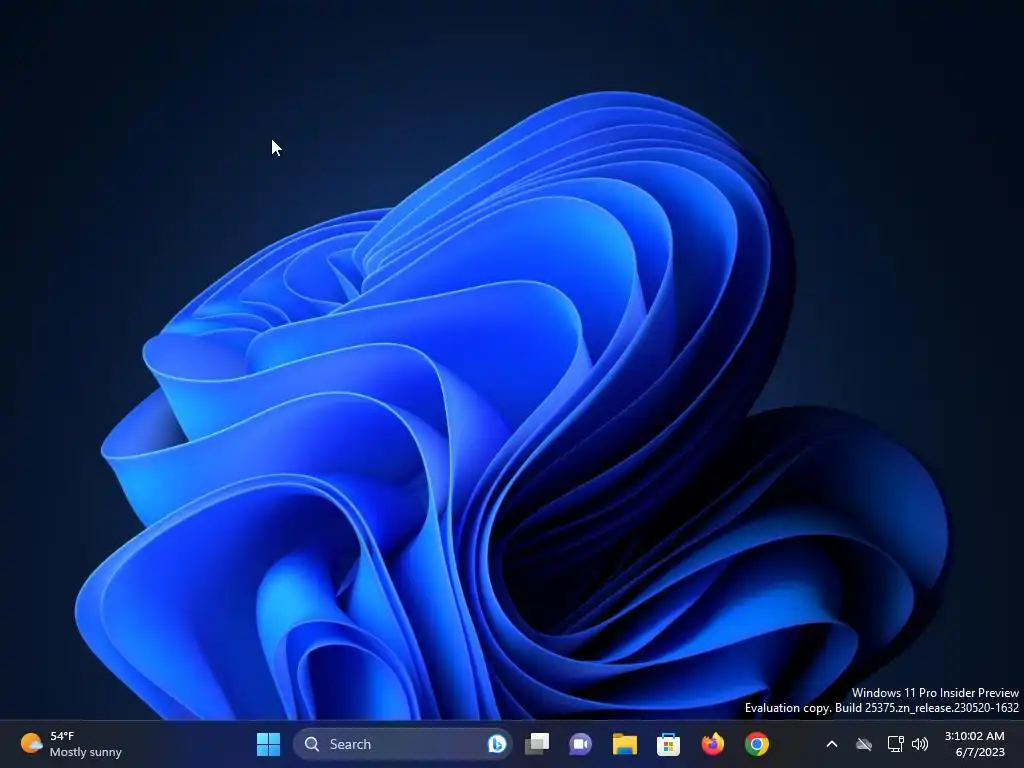Click the magnifier icon in Search box

(x=312, y=744)
